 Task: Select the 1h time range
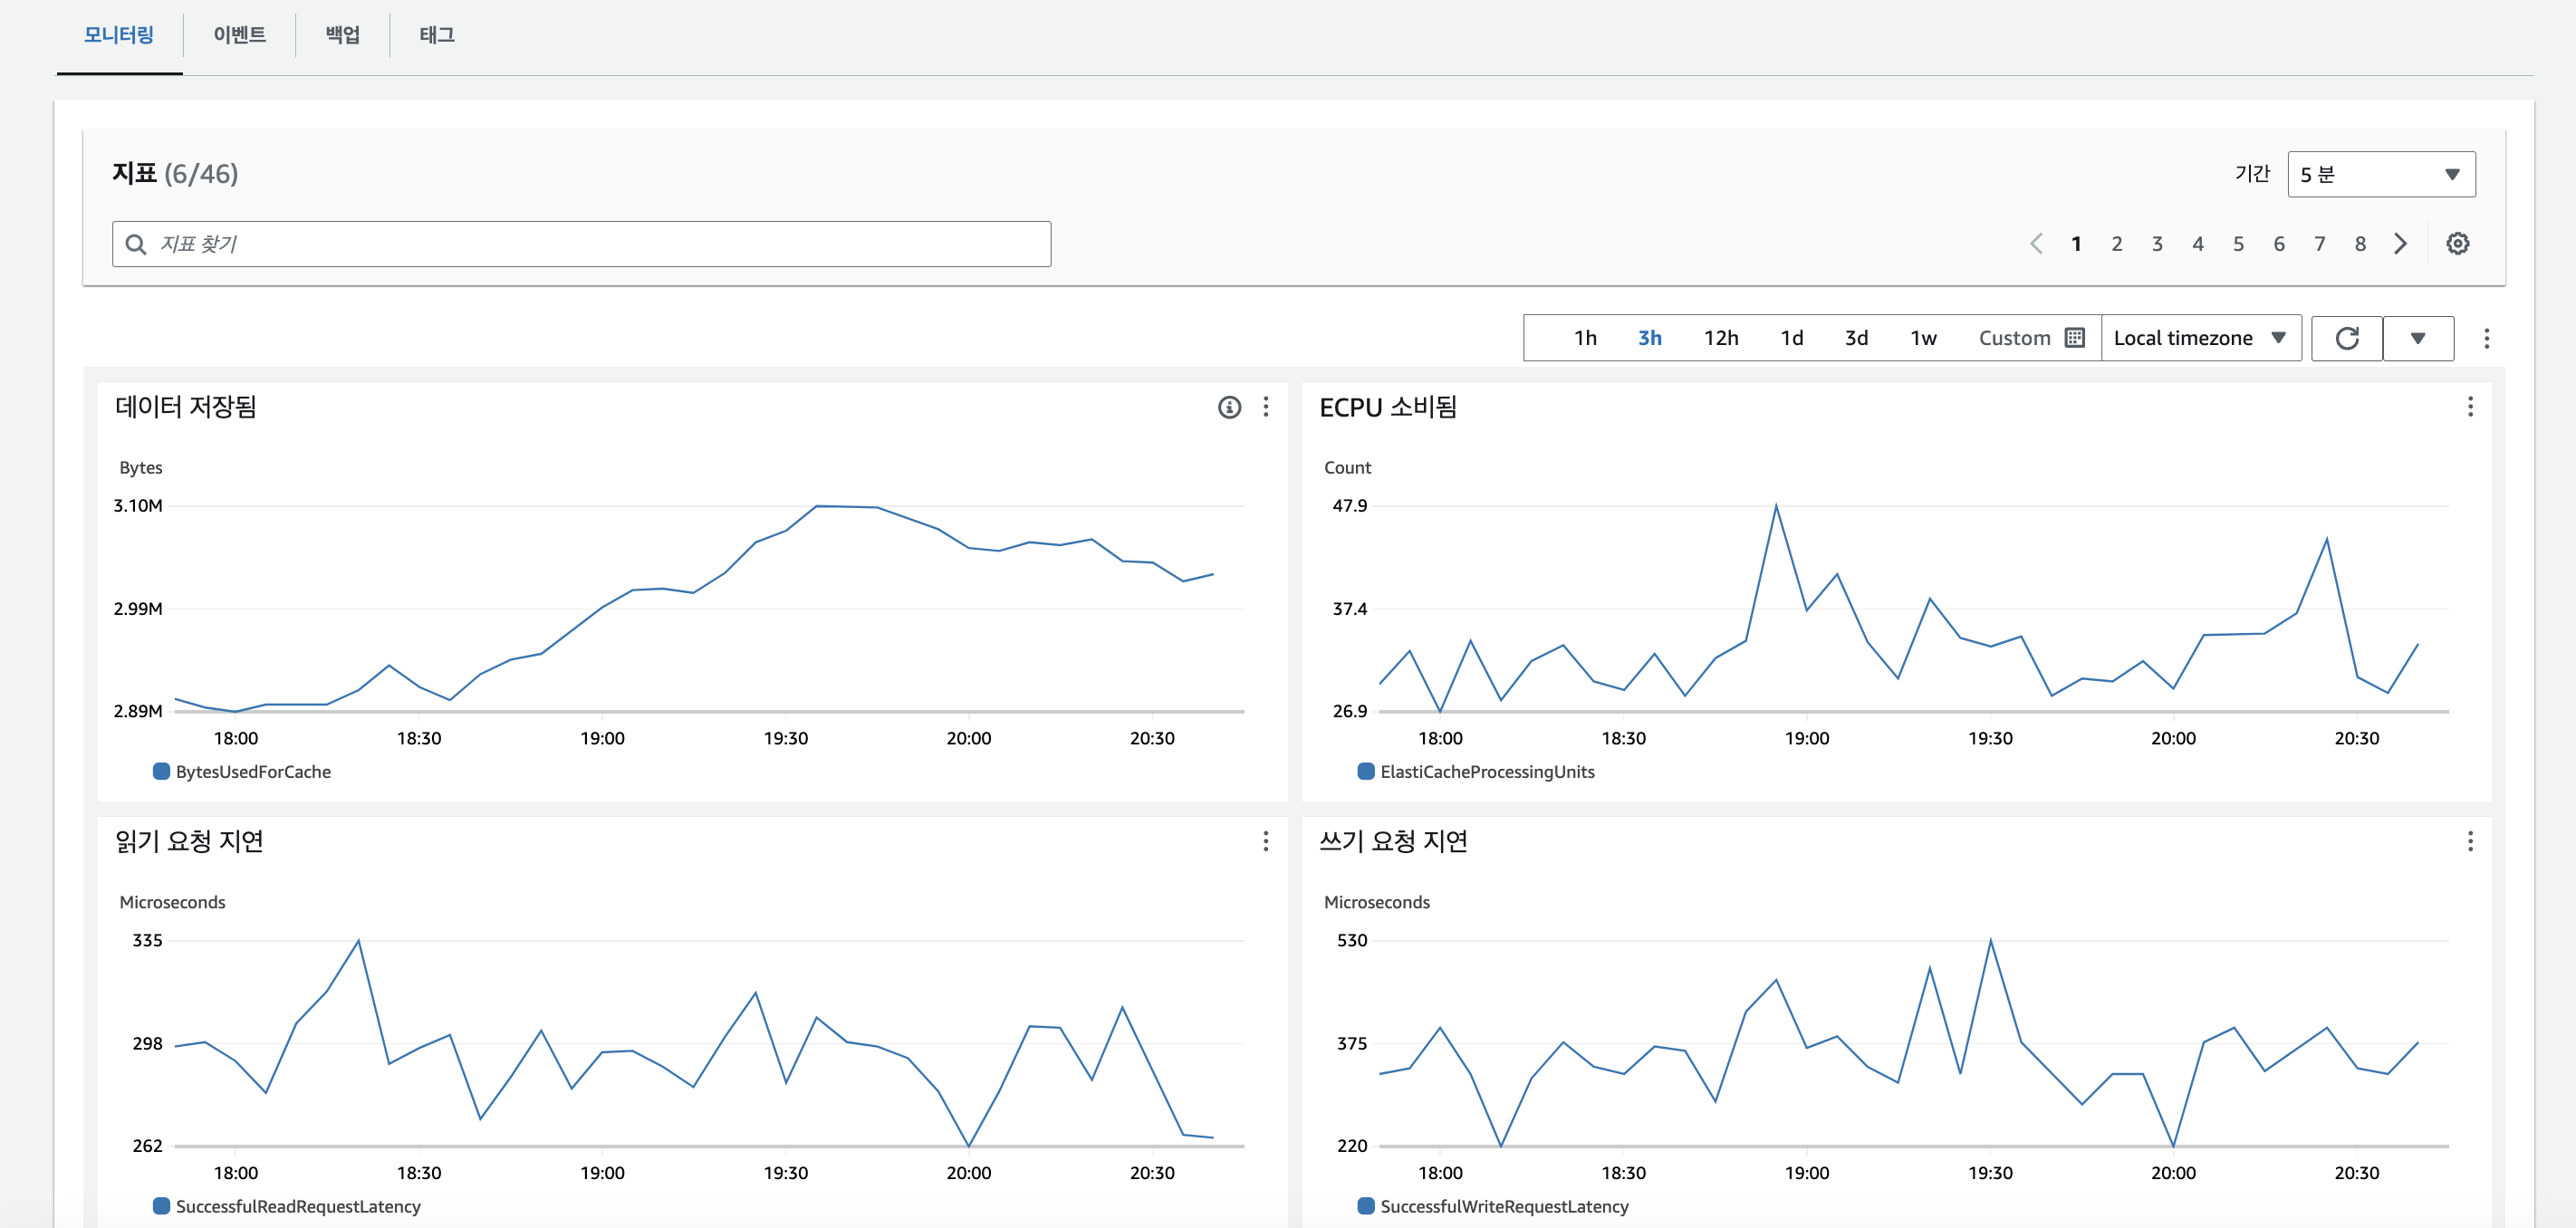(x=1585, y=338)
